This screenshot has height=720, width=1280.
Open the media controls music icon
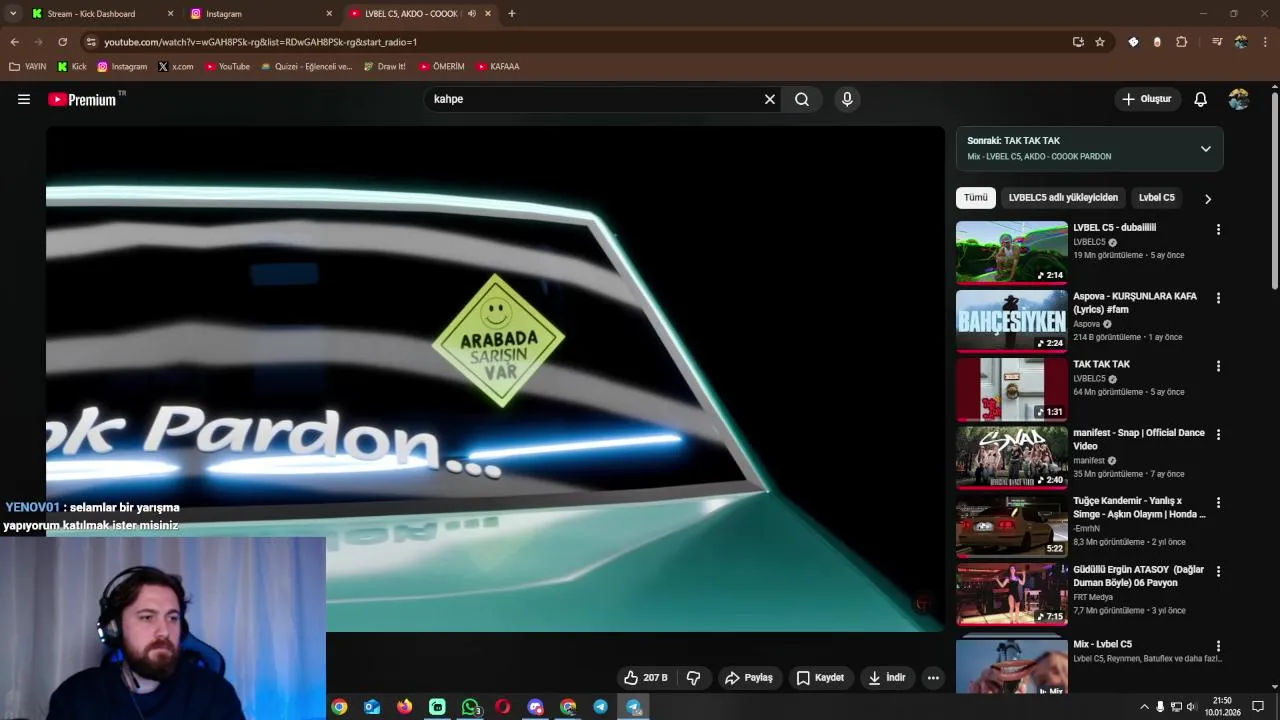click(x=1216, y=42)
